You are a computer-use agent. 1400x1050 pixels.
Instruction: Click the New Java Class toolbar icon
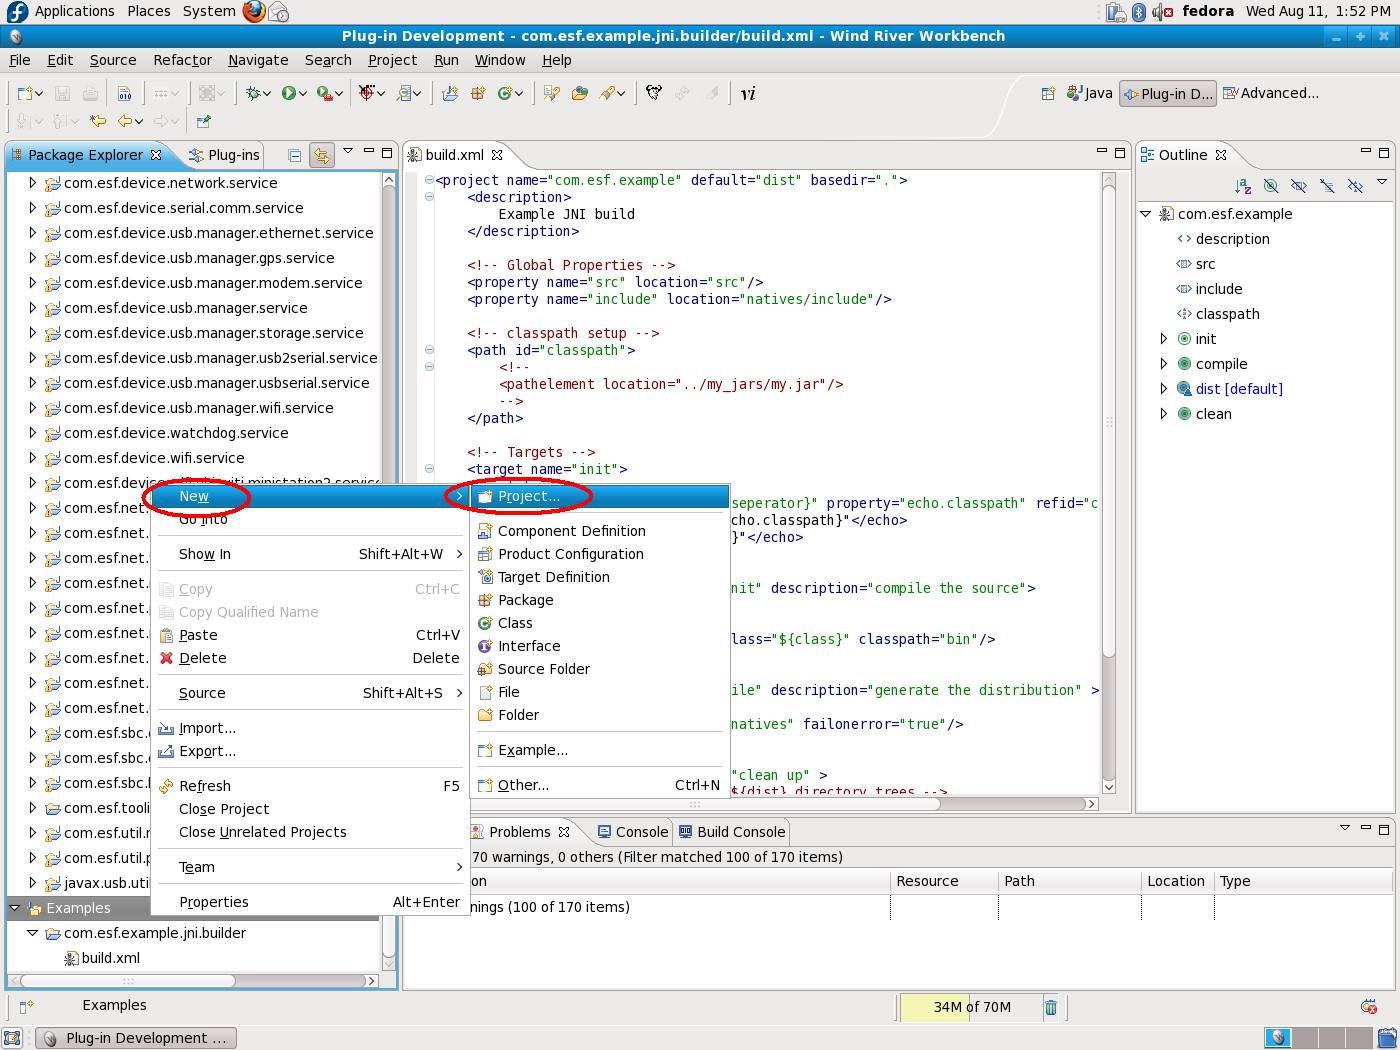pos(506,93)
